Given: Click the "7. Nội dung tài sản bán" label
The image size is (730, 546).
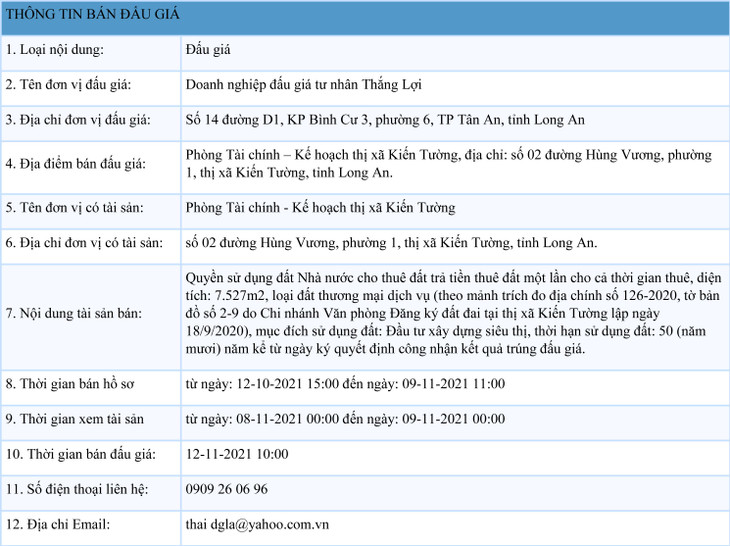Looking at the screenshot, I should point(74,314).
